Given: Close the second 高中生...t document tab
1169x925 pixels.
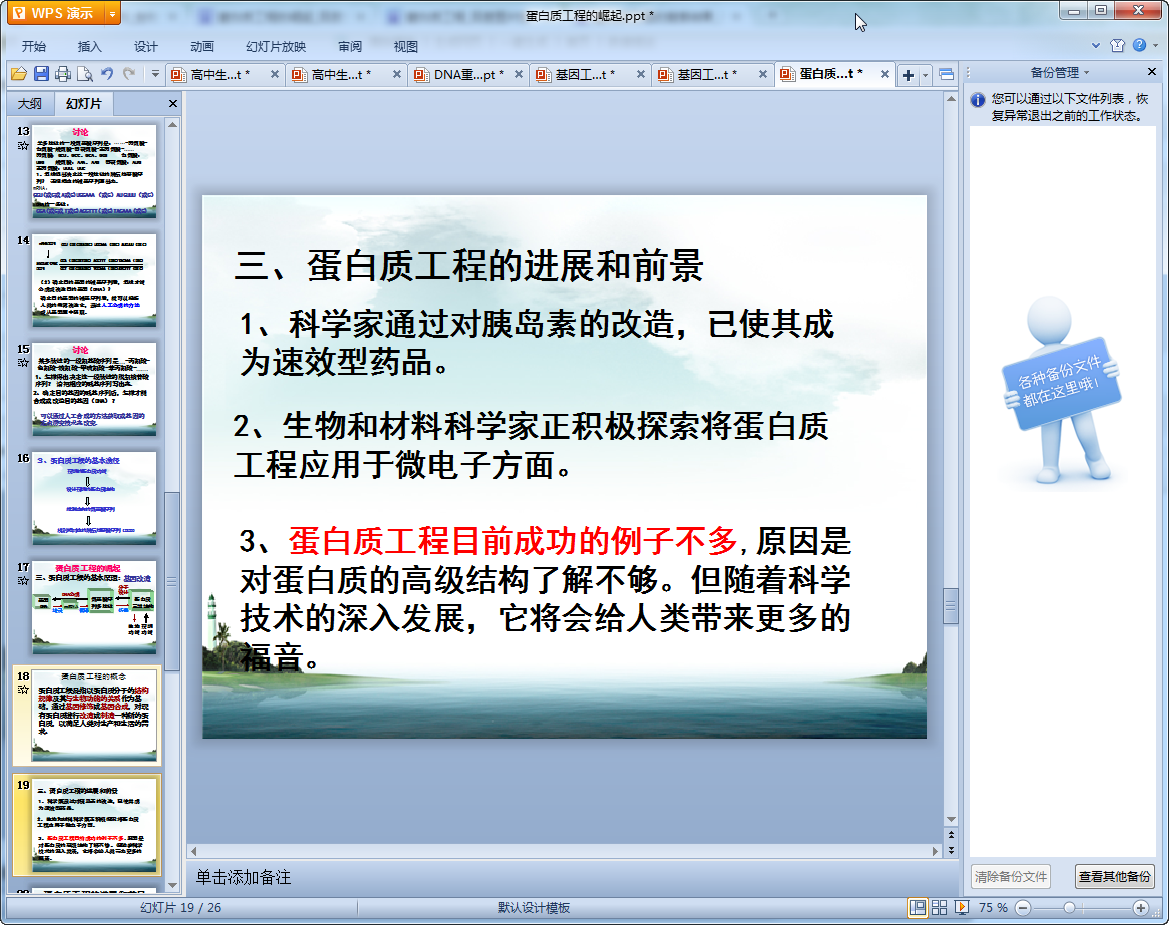Looking at the screenshot, I should pyautogui.click(x=397, y=74).
